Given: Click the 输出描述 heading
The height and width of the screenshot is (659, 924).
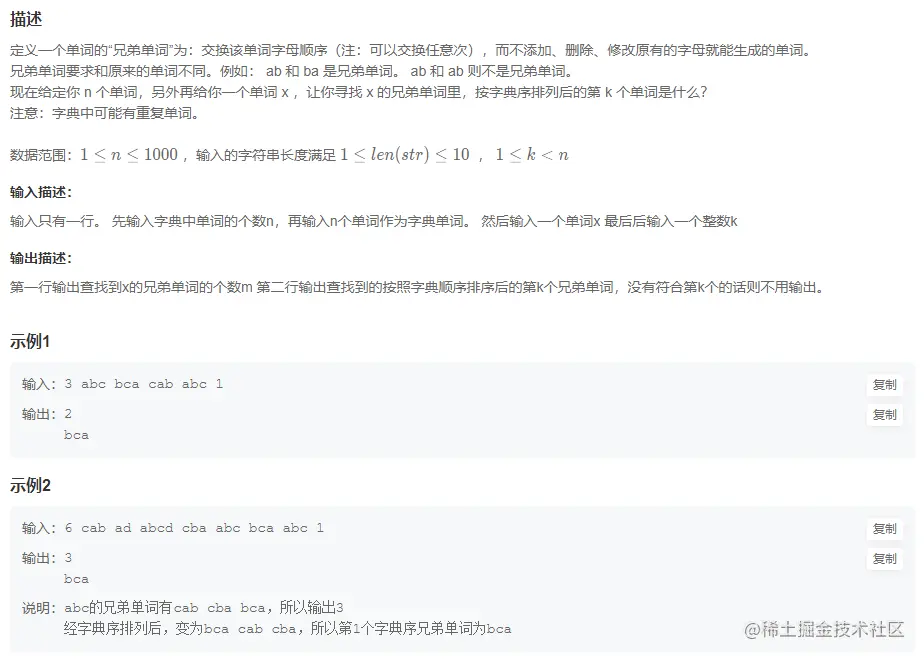Looking at the screenshot, I should tap(41, 258).
